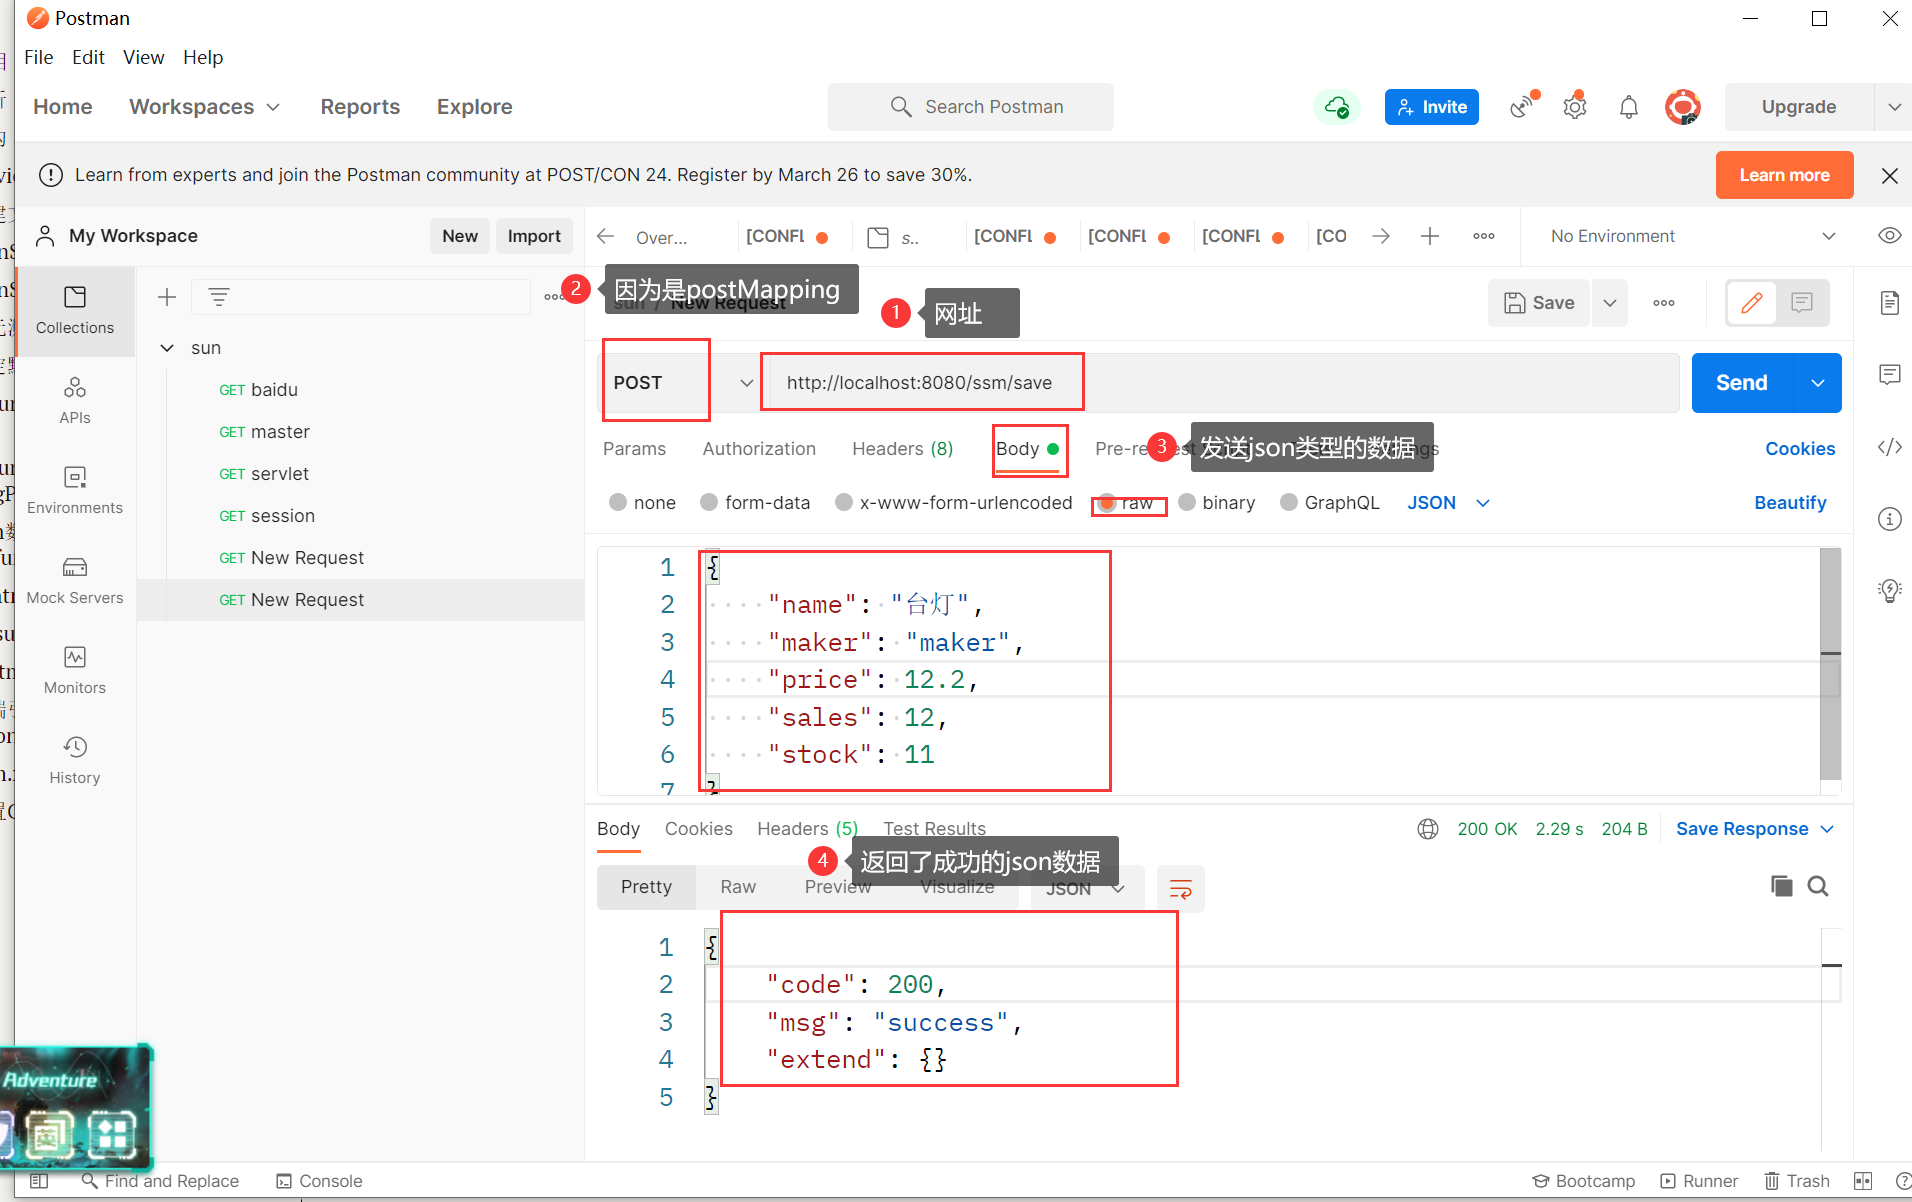Open the code snippet icon

(1889, 447)
